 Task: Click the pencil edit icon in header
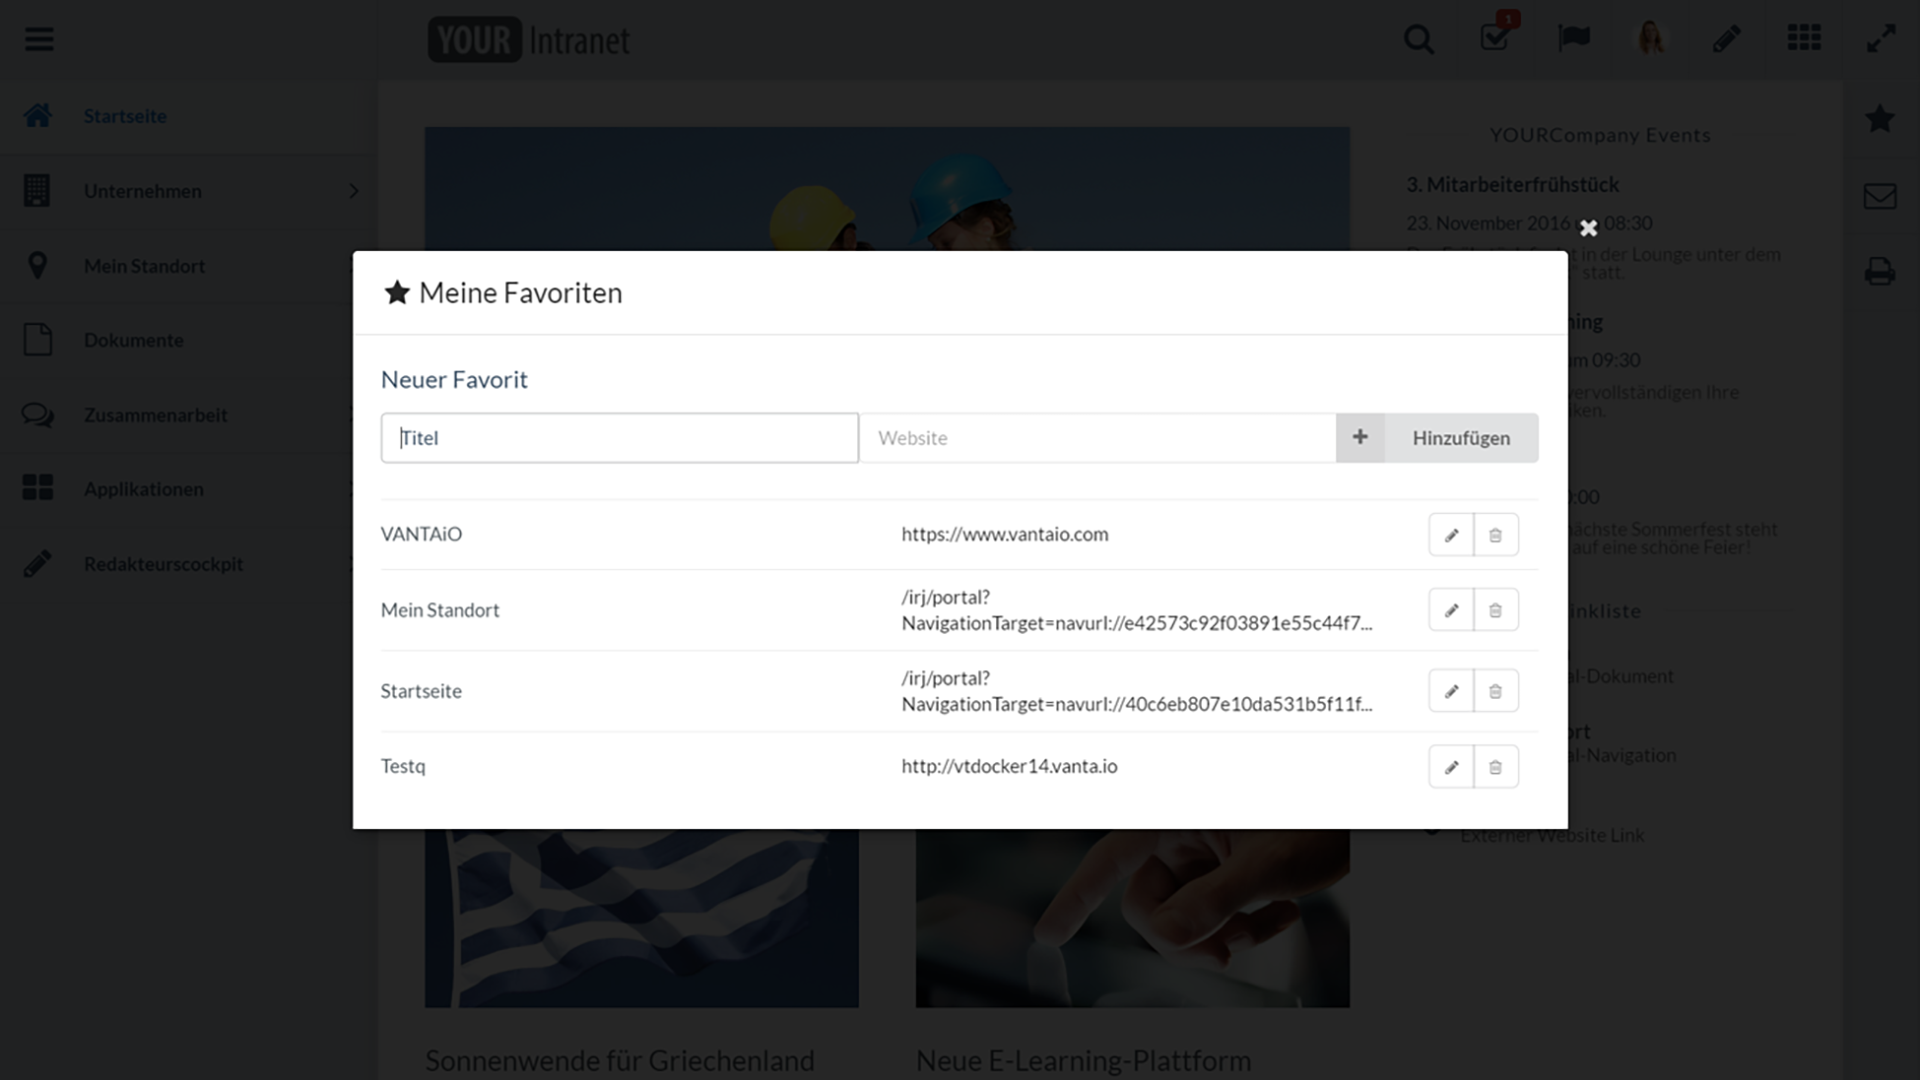pyautogui.click(x=1727, y=38)
